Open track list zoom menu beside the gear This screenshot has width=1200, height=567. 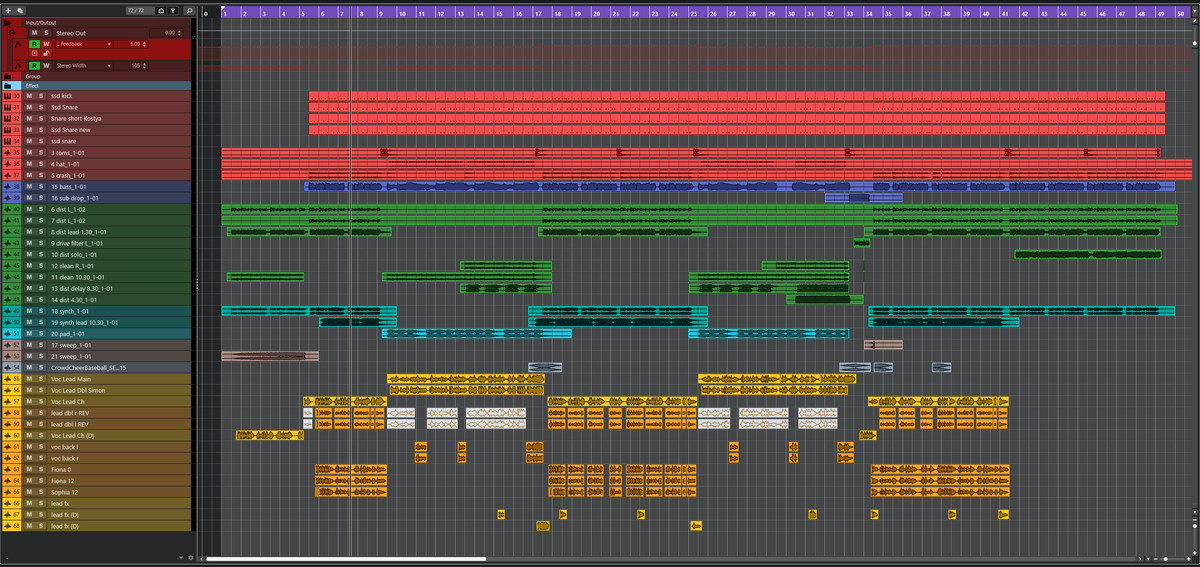pyautogui.click(x=181, y=557)
